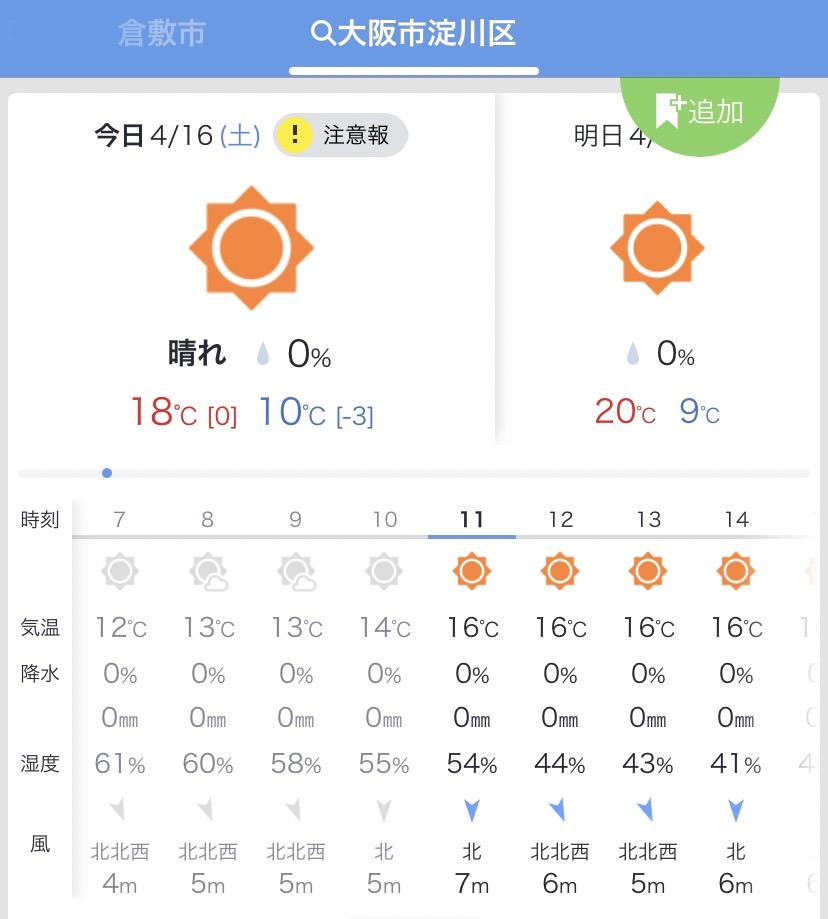Tap the search magnifier icon
The height and width of the screenshot is (919, 828).
[x=323, y=33]
